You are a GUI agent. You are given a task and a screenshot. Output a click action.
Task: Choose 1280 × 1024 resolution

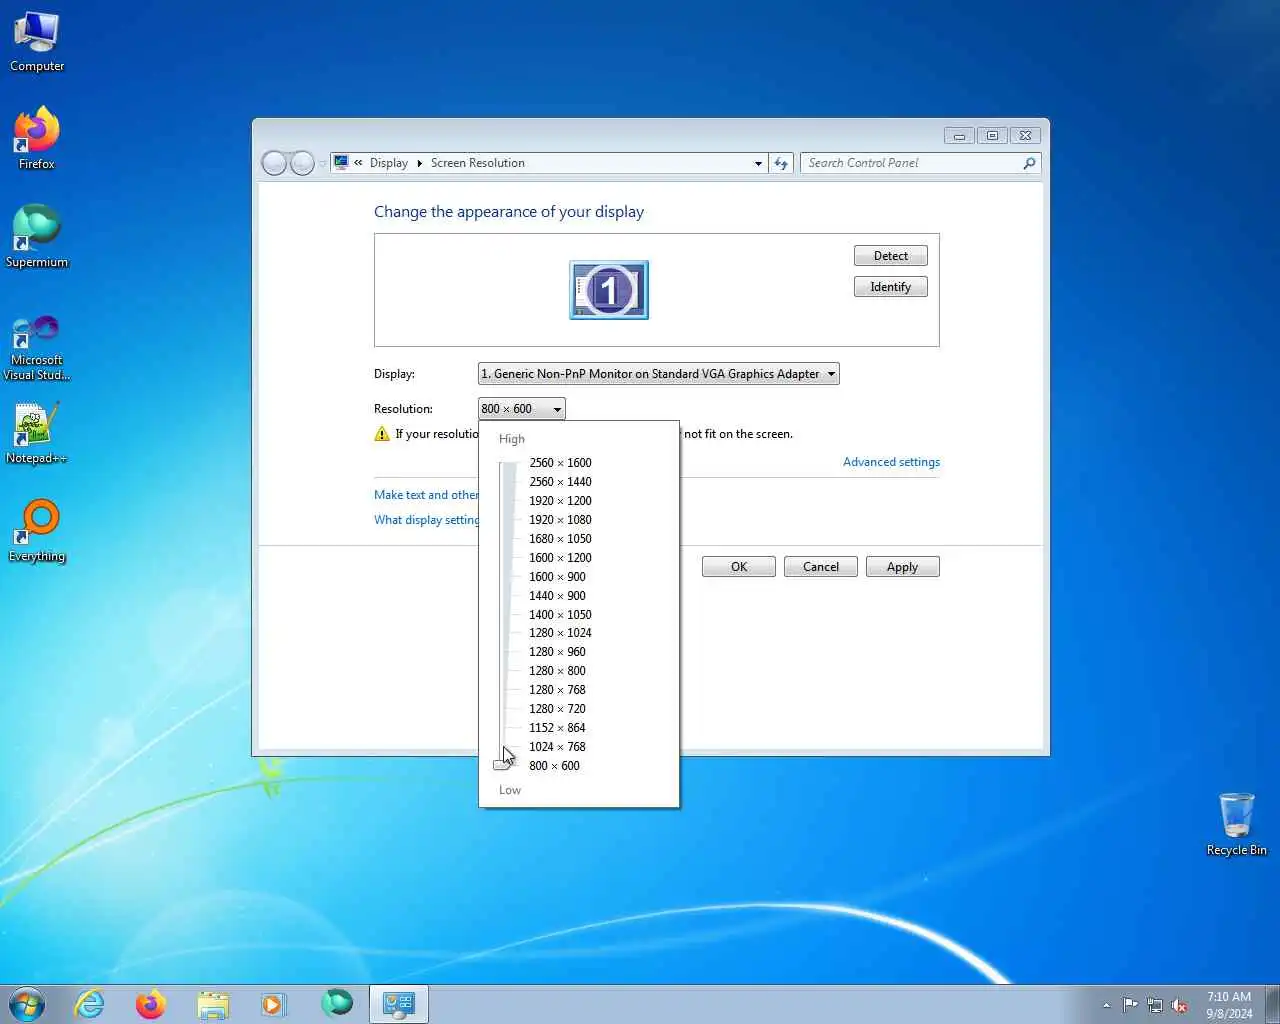[x=560, y=633]
